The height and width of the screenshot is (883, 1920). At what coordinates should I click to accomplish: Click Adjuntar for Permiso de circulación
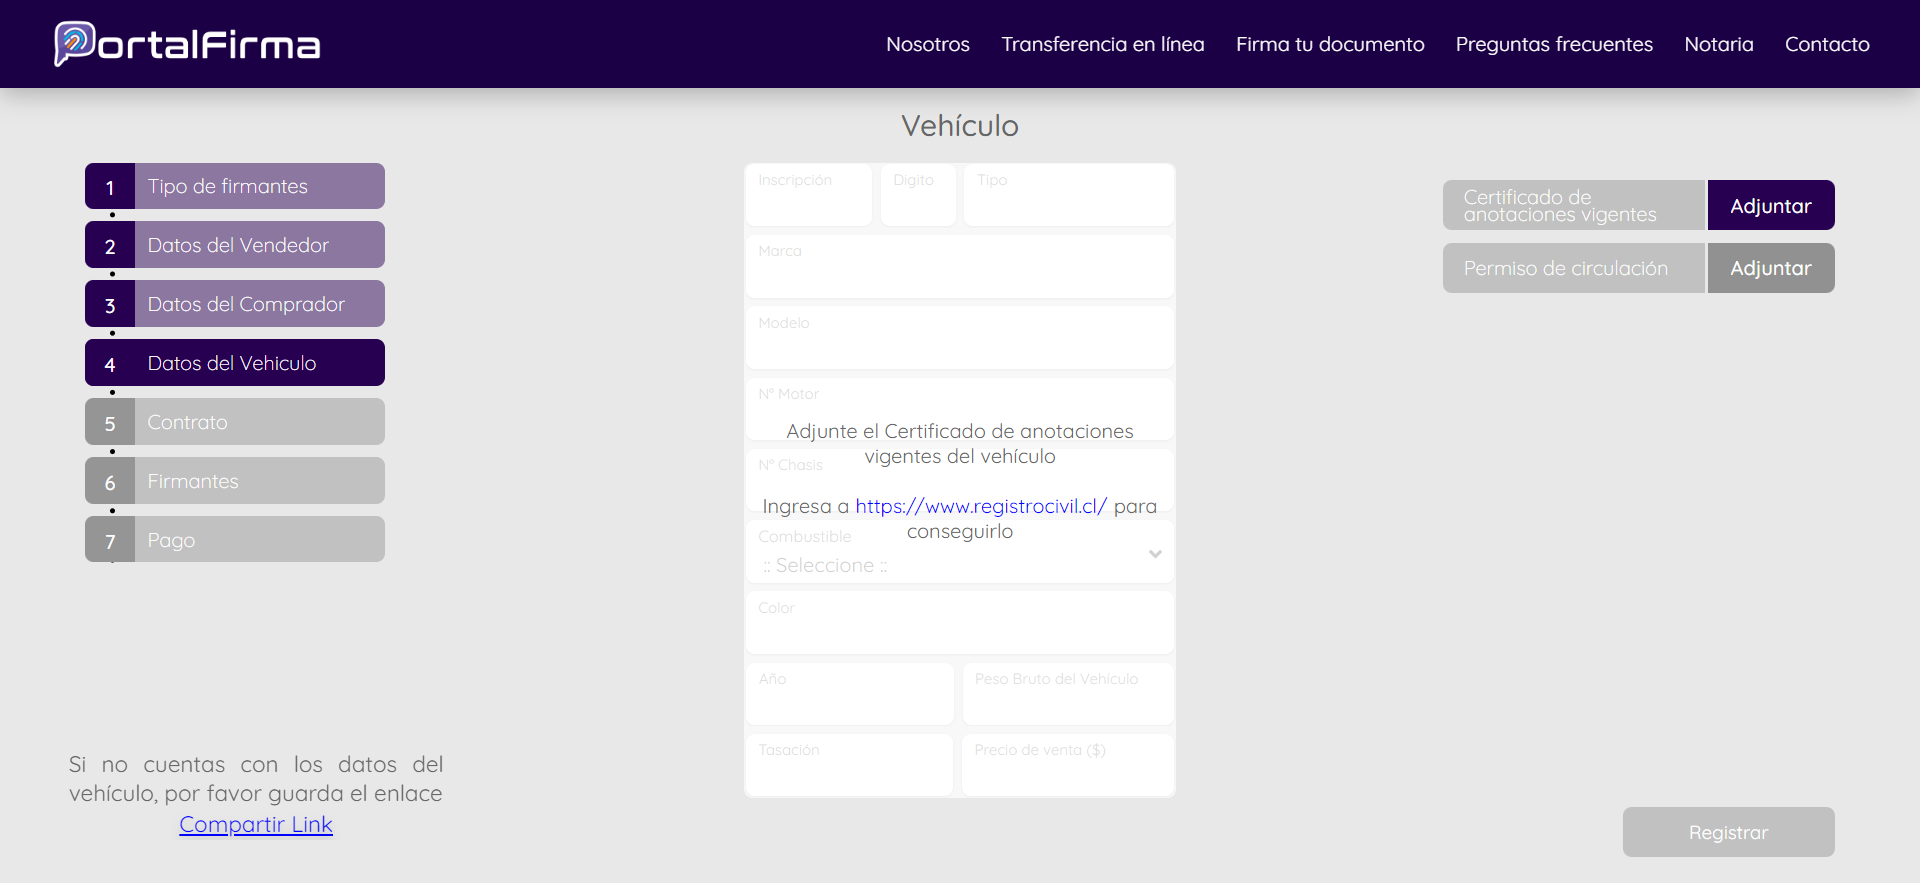click(x=1770, y=268)
